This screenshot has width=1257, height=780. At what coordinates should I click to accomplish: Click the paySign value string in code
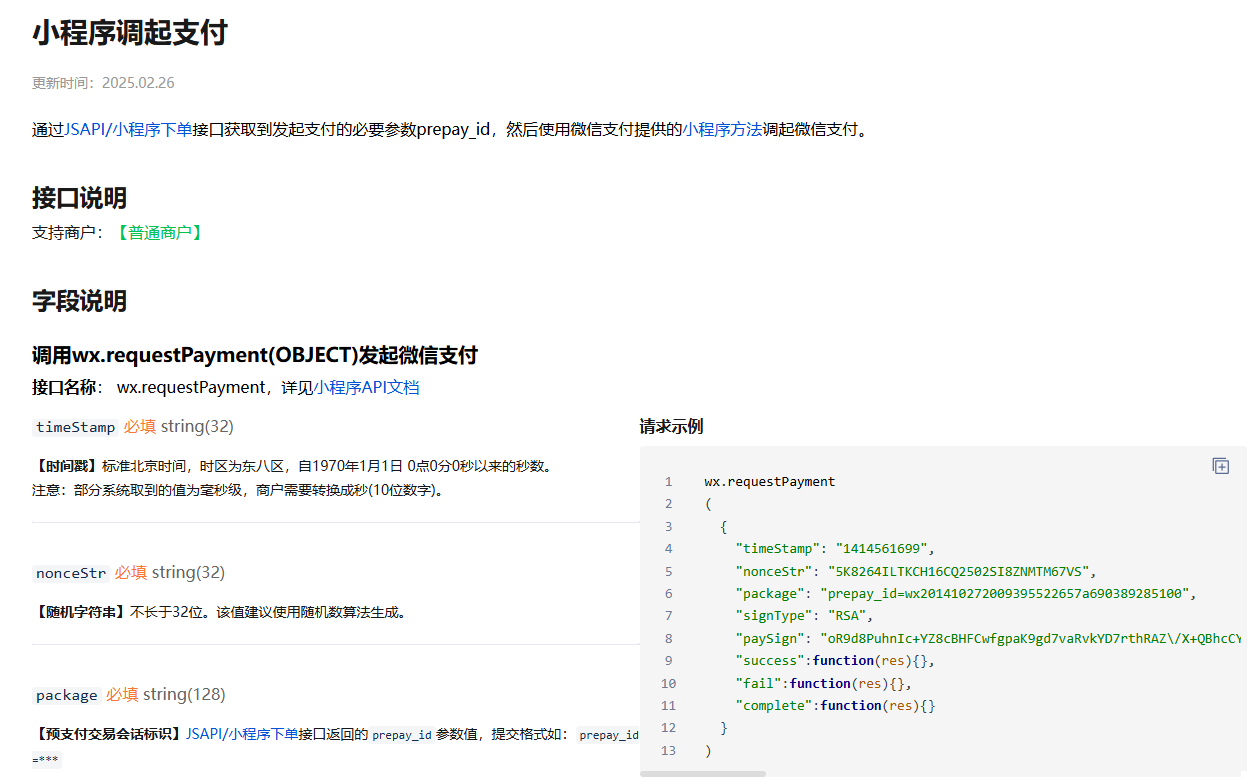tap(1030, 638)
